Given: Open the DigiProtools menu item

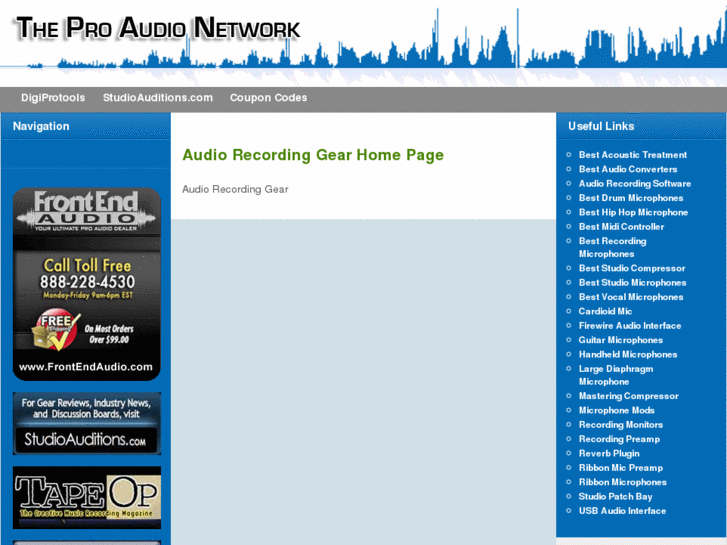Looking at the screenshot, I should point(53,98).
